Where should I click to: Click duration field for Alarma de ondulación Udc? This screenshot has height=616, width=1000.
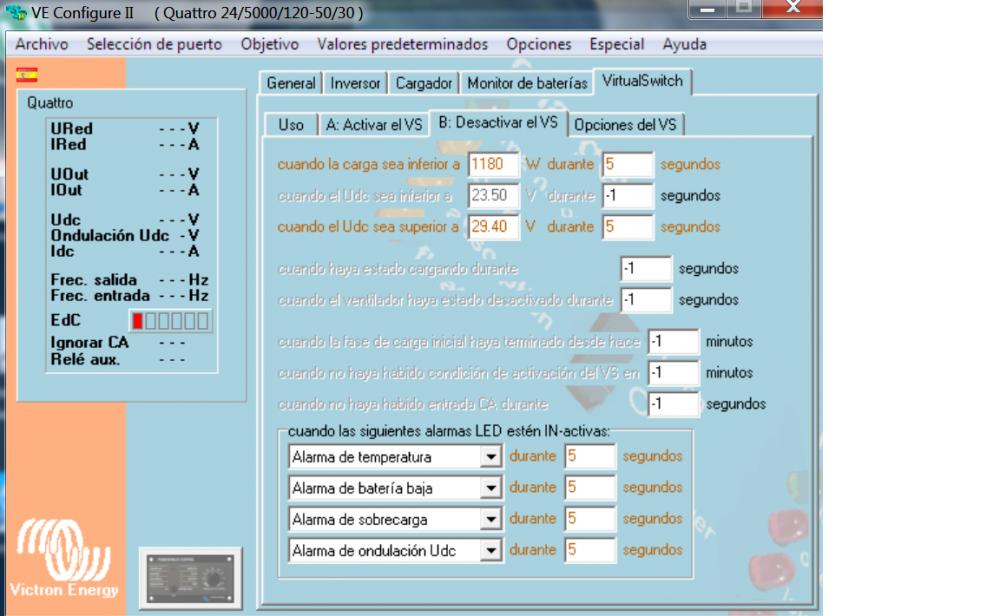(x=590, y=550)
